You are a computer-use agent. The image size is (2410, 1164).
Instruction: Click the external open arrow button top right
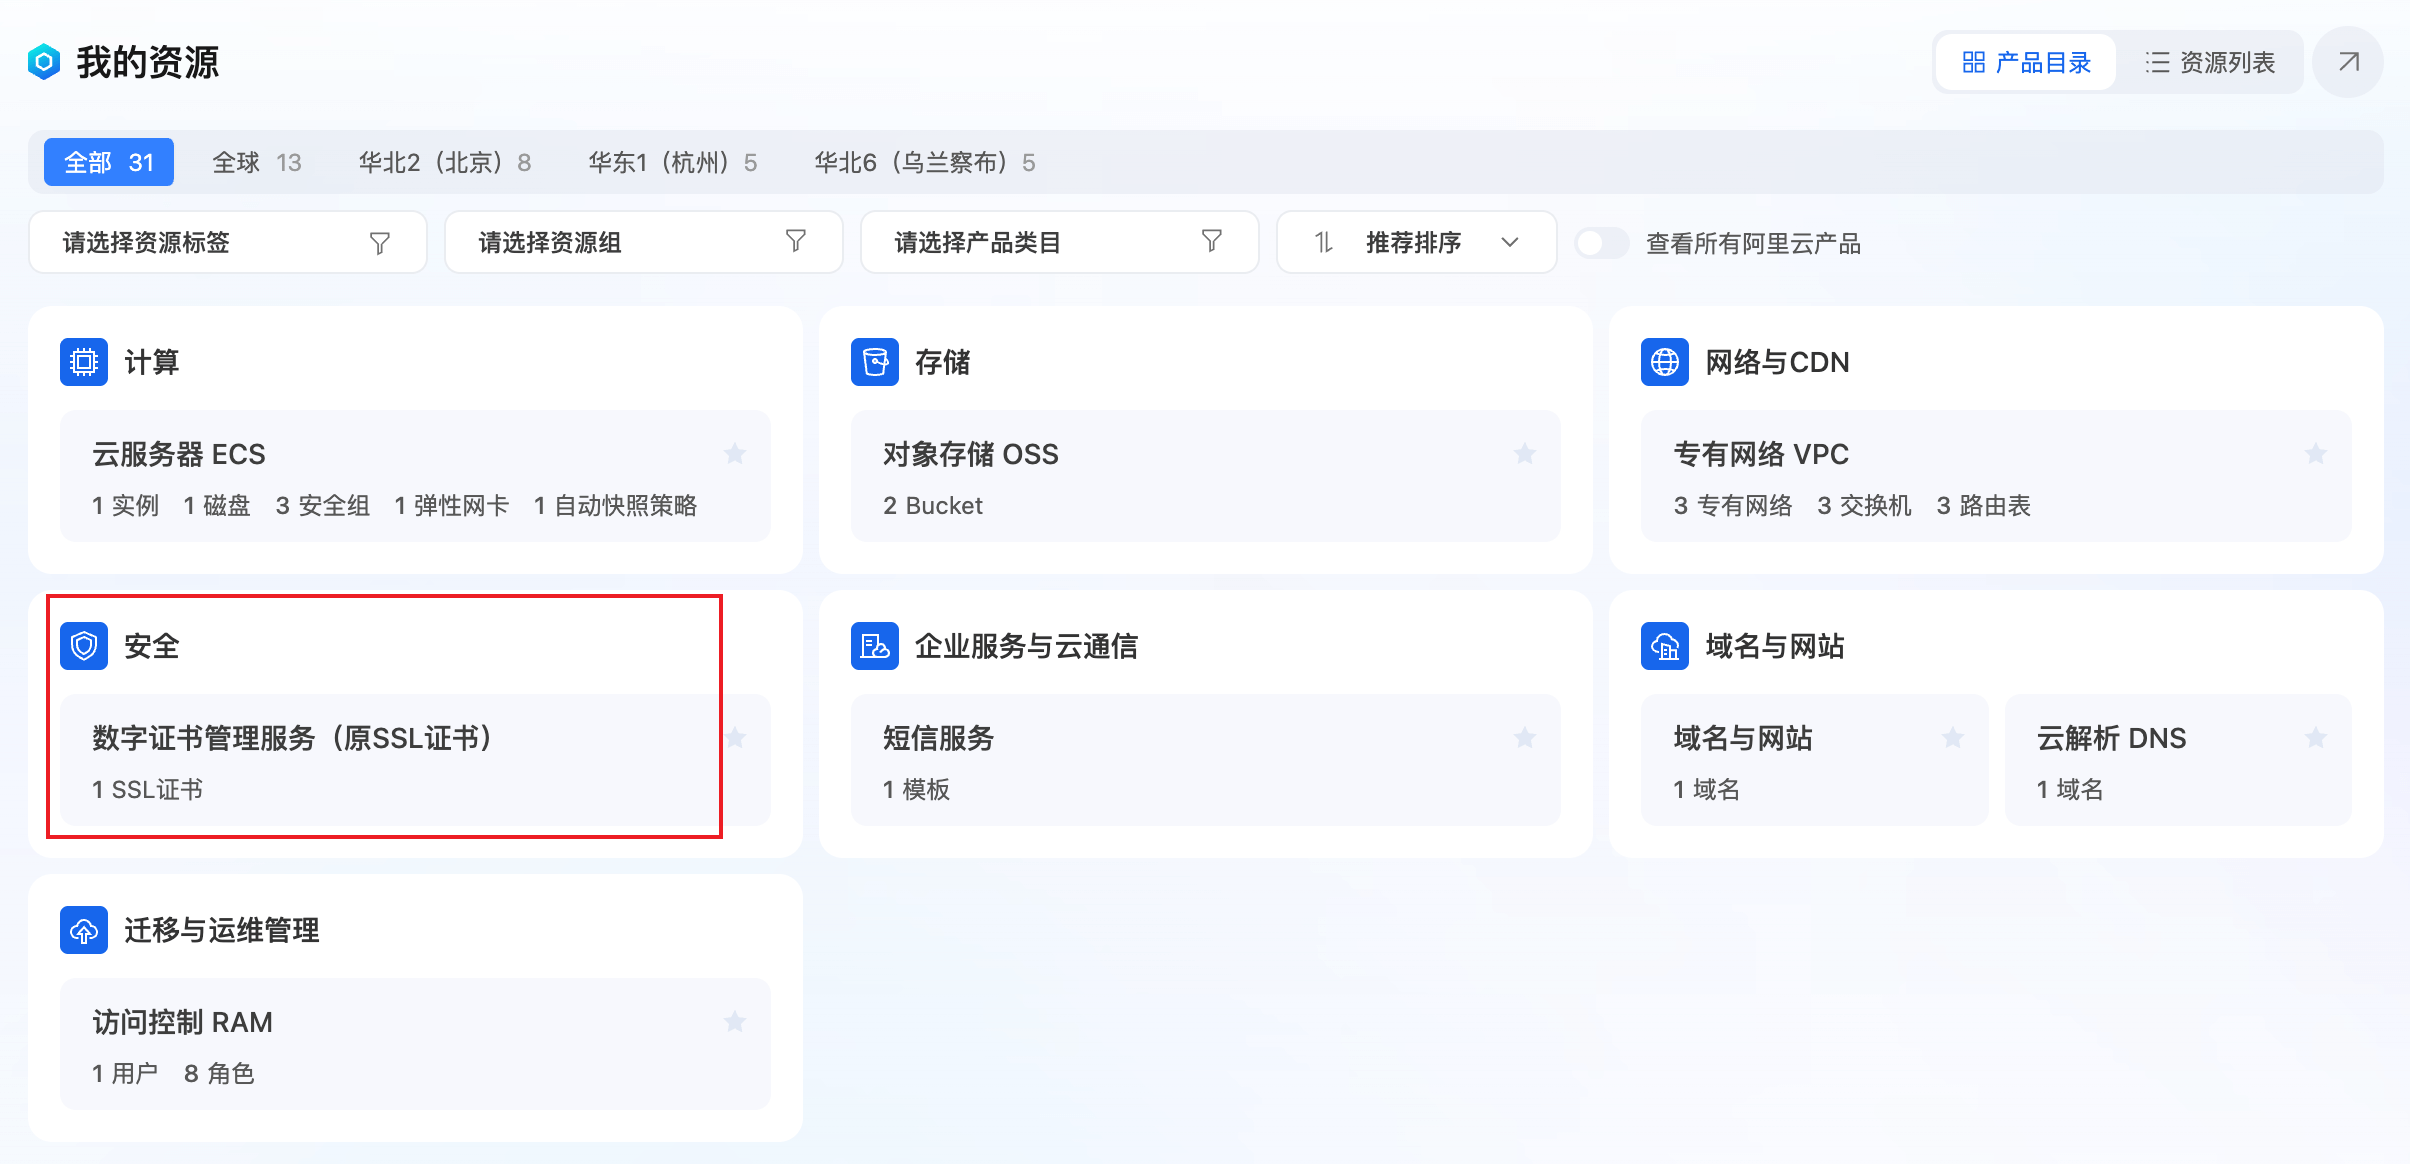click(x=2347, y=61)
